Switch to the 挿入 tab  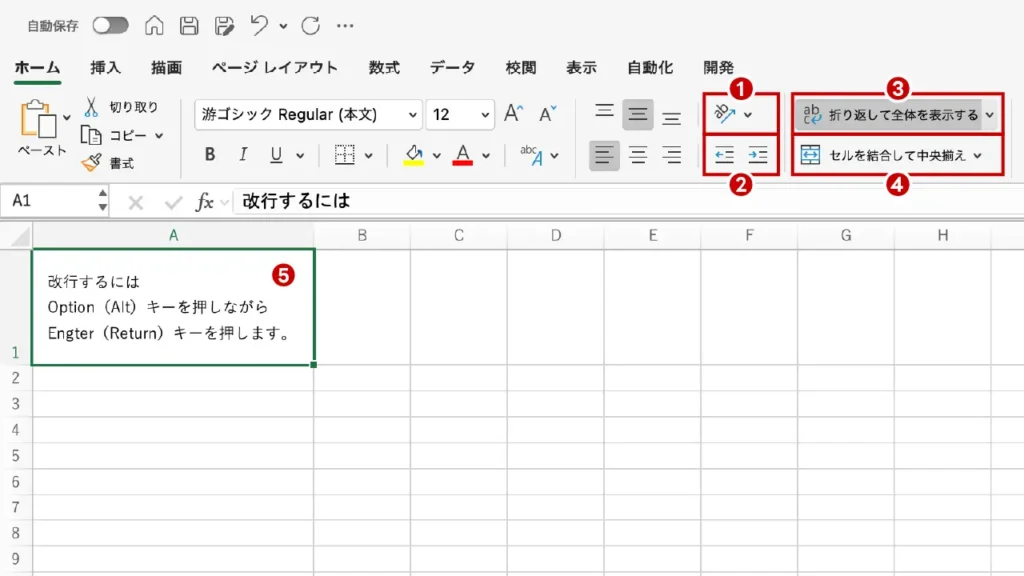pos(105,68)
